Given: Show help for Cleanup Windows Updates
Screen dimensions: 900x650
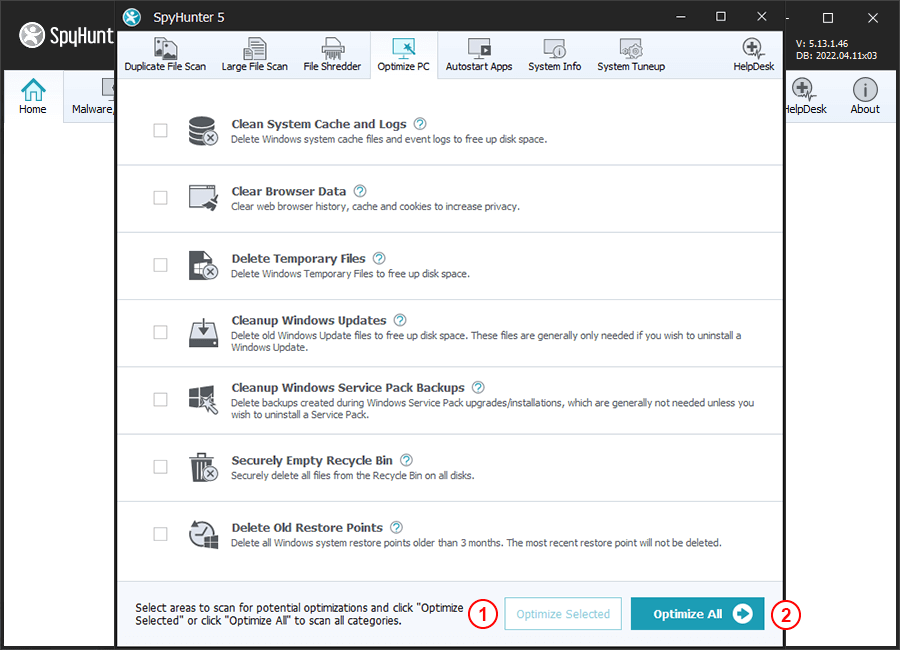Looking at the screenshot, I should [x=400, y=320].
